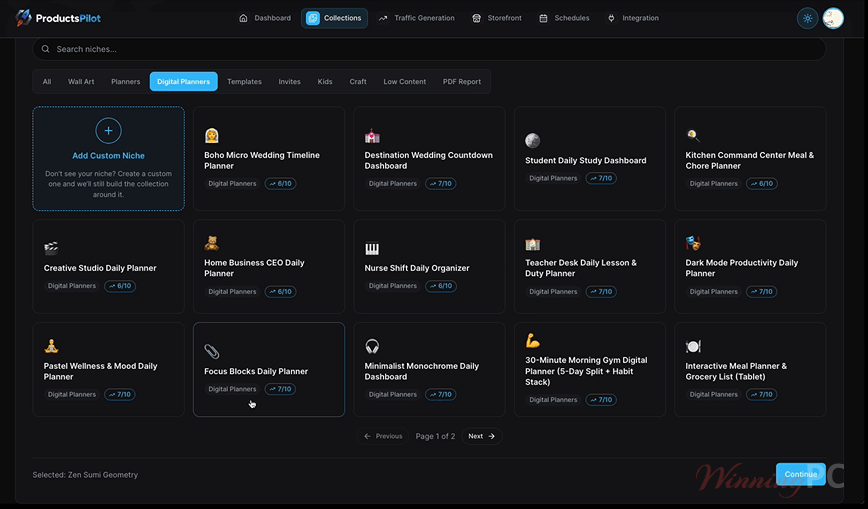Image resolution: width=868 pixels, height=509 pixels.
Task: Click the Continue button
Action: click(800, 474)
